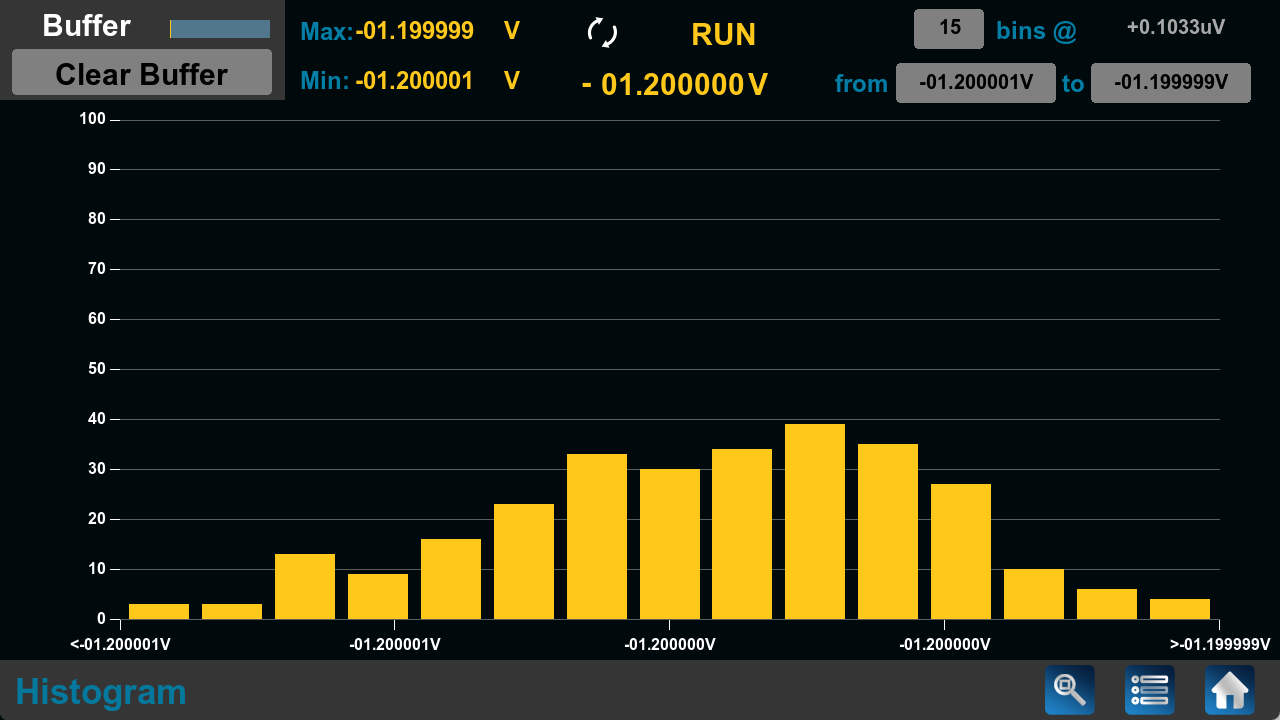Viewport: 1280px width, 720px height.
Task: Tap the continuous trigger circular arrows icon
Action: click(602, 33)
